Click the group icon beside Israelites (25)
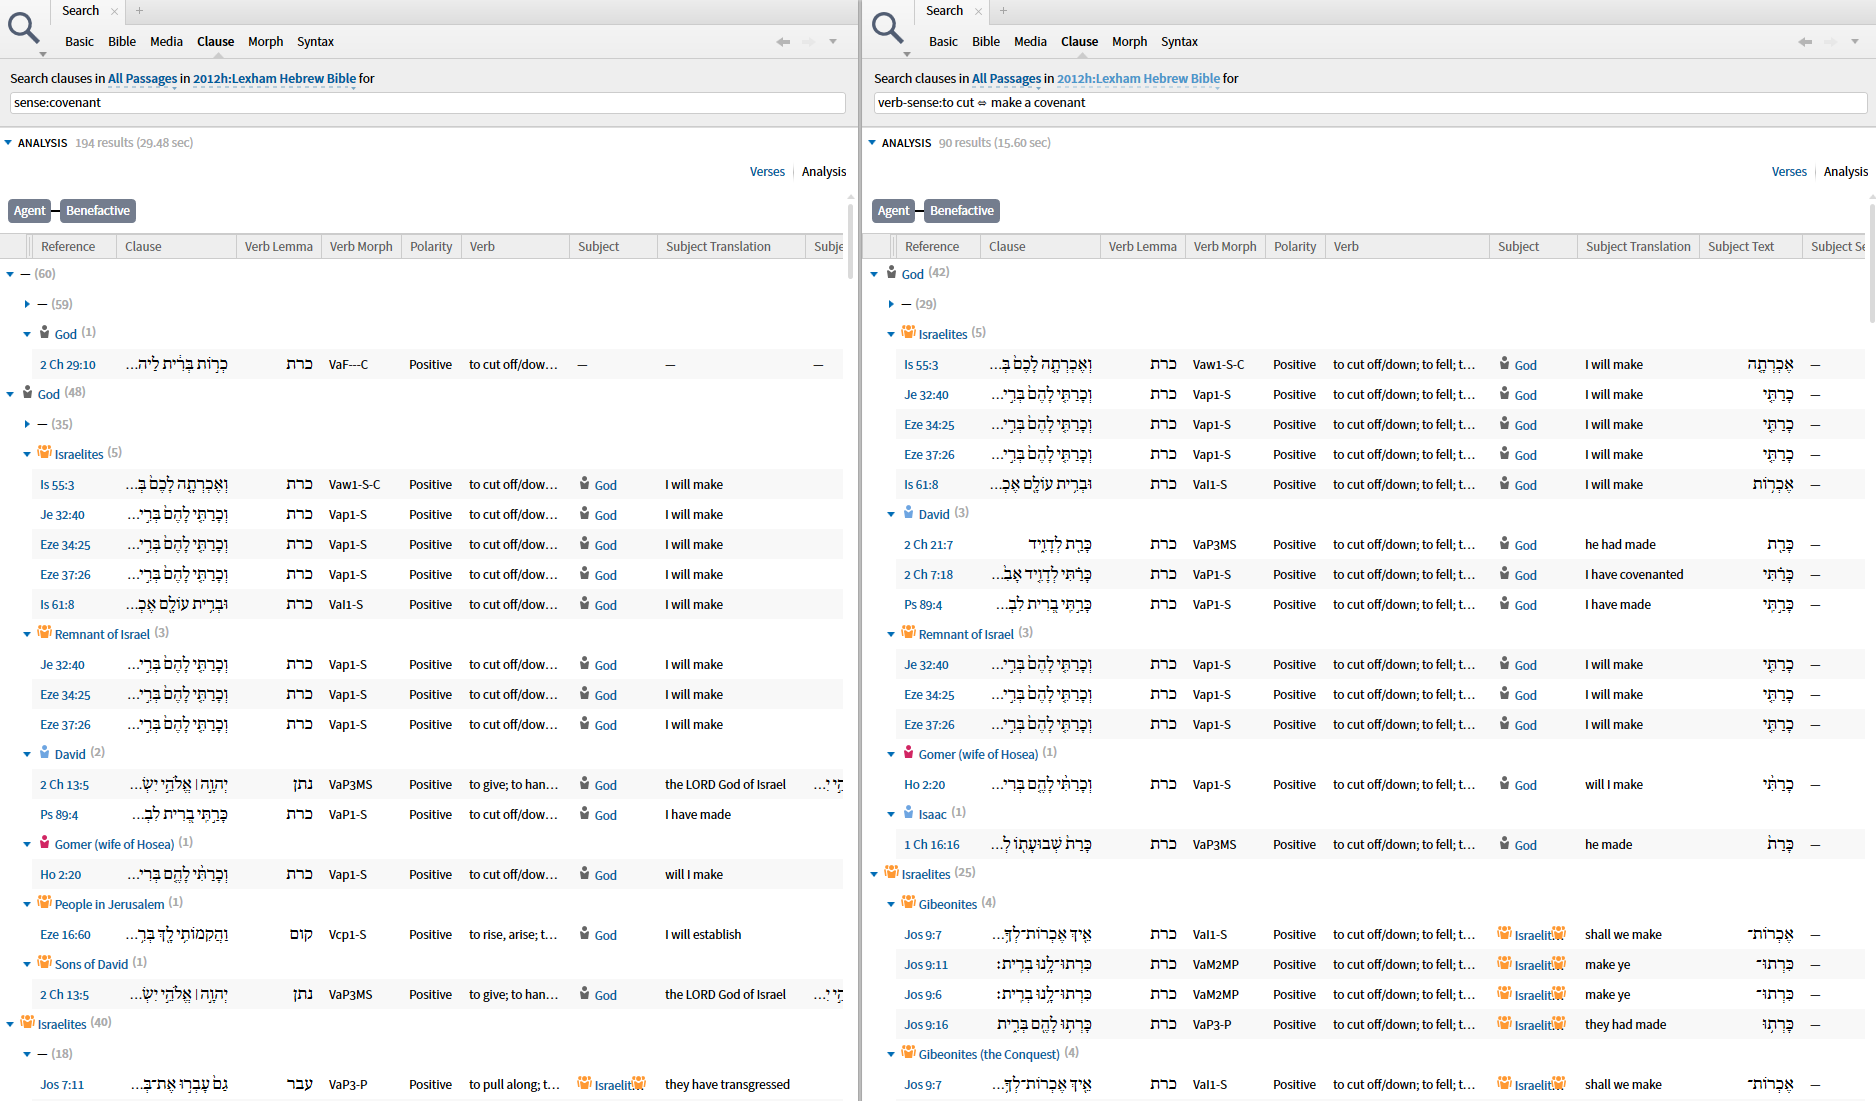Image resolution: width=1876 pixels, height=1101 pixels. pyautogui.click(x=892, y=872)
